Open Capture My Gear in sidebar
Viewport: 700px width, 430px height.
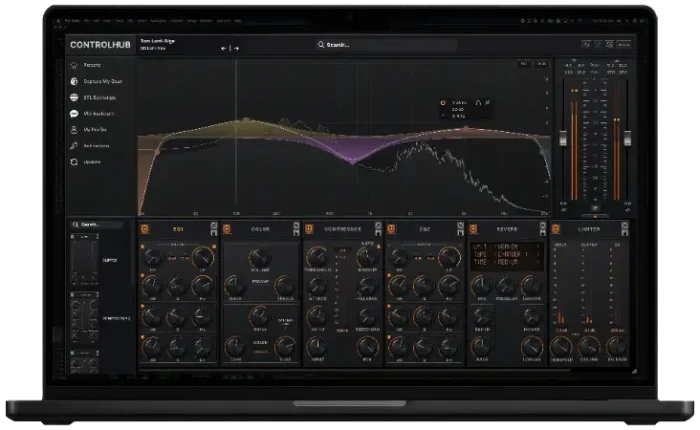pos(104,81)
